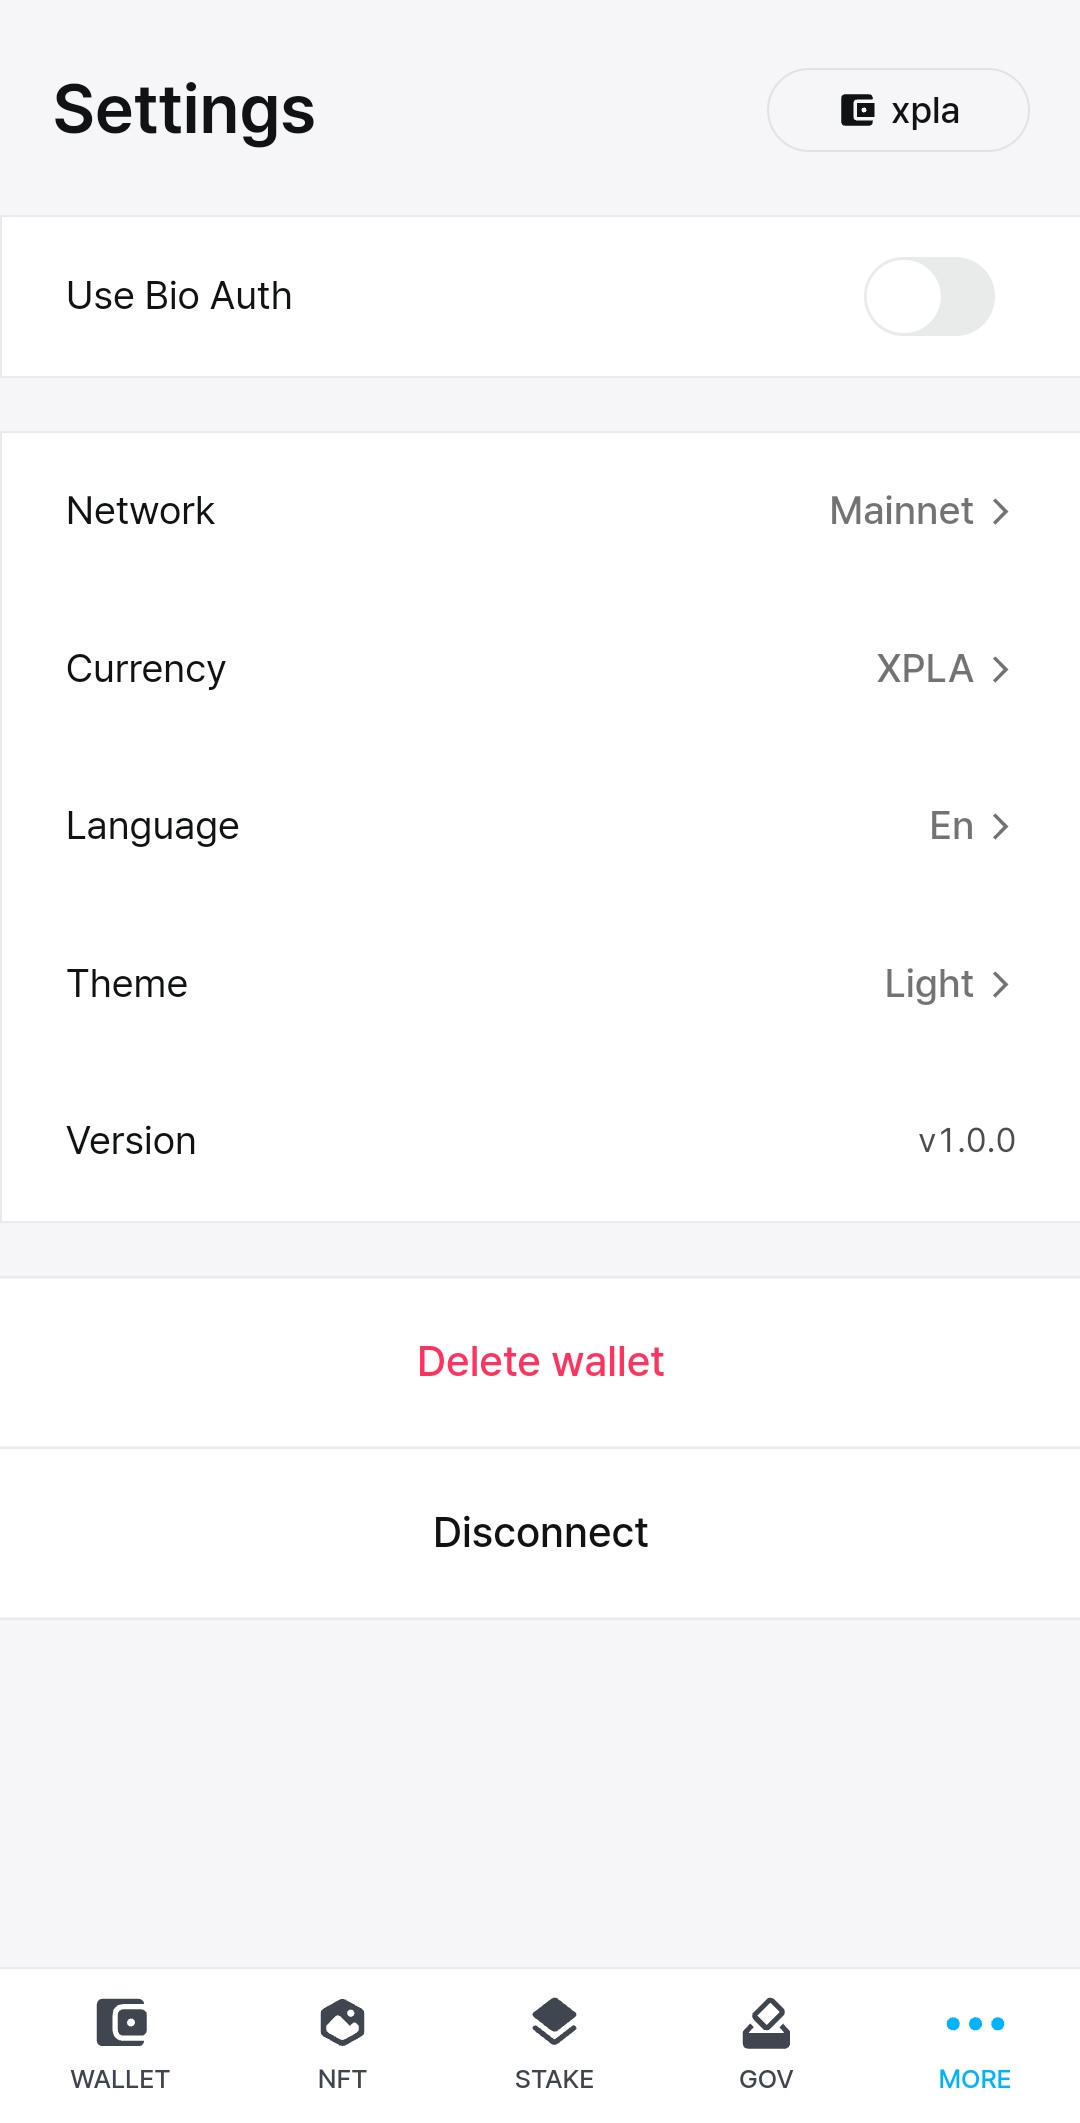
Task: Go to the Stake layers icon
Action: tap(554, 2022)
